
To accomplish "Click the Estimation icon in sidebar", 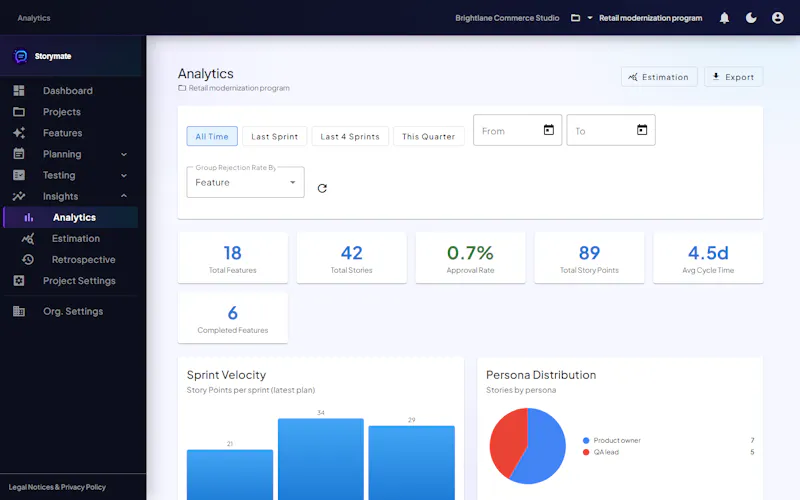I will [x=28, y=238].
